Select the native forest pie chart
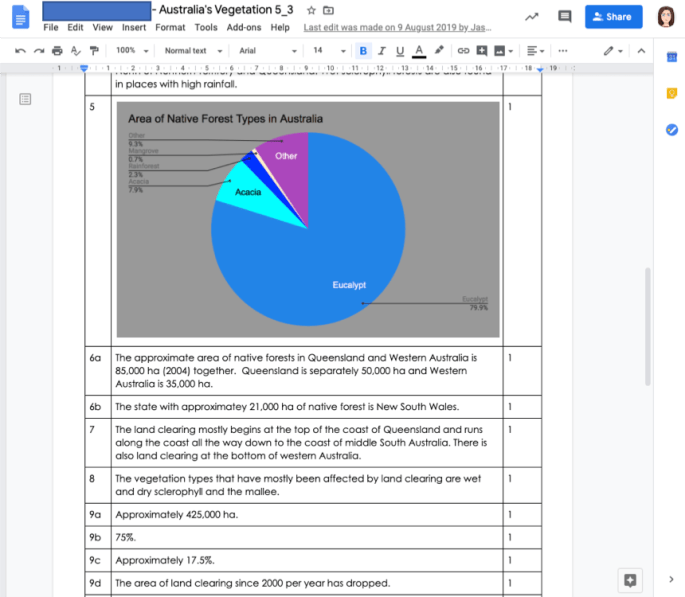Screen dimensions: 685x597 (308, 220)
